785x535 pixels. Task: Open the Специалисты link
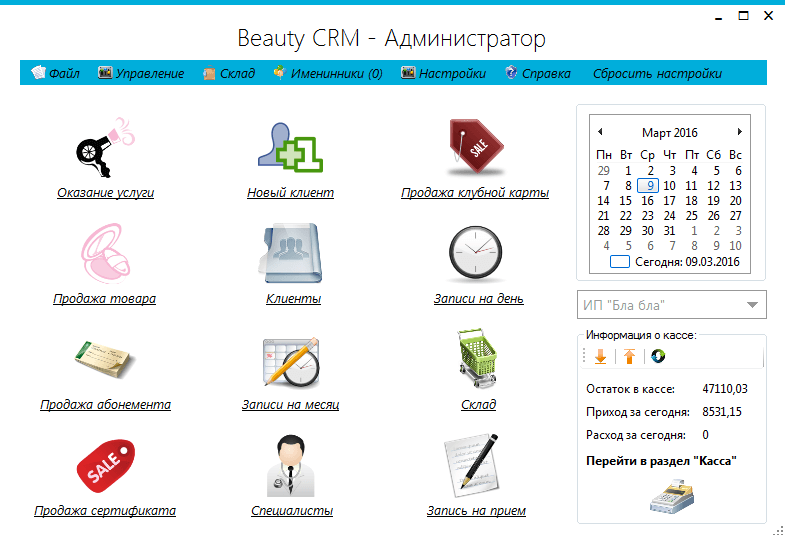(292, 510)
